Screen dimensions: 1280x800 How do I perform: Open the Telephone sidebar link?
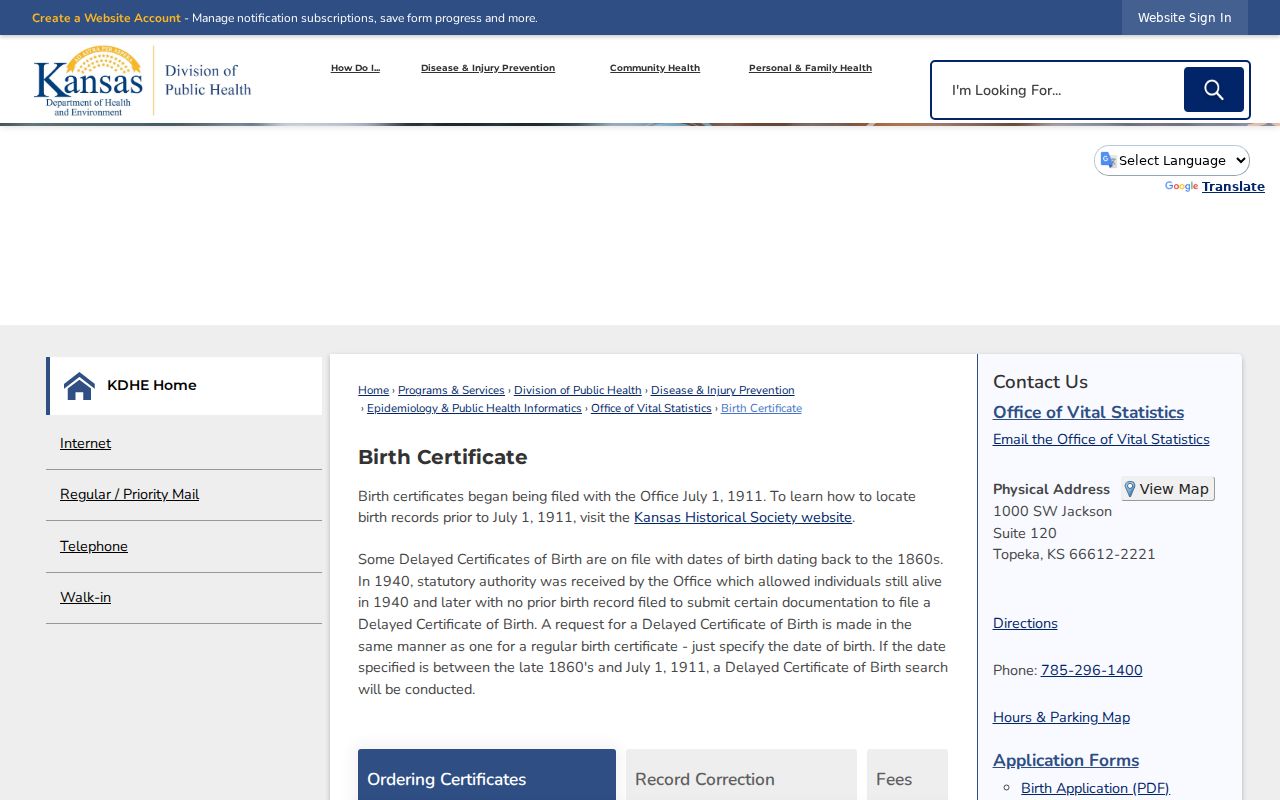(94, 547)
